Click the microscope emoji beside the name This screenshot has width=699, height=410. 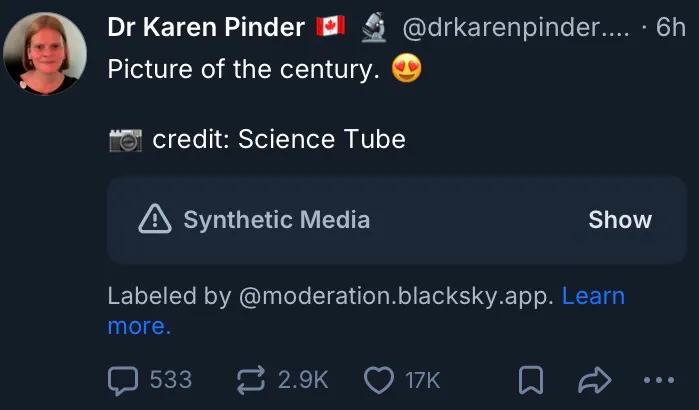(374, 29)
